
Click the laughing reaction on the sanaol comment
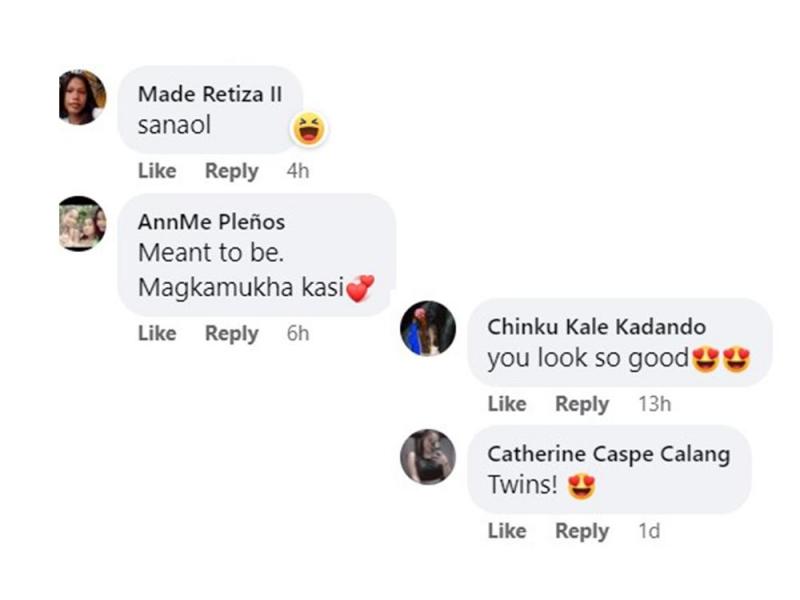(310, 128)
